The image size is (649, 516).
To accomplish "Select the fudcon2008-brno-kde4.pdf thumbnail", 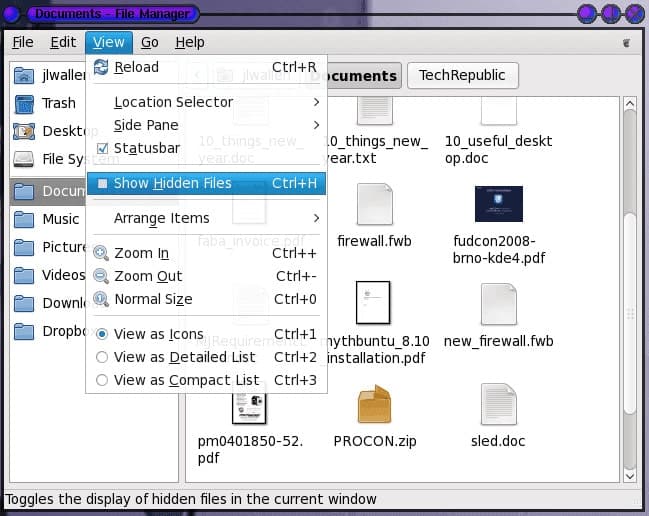I will [499, 204].
